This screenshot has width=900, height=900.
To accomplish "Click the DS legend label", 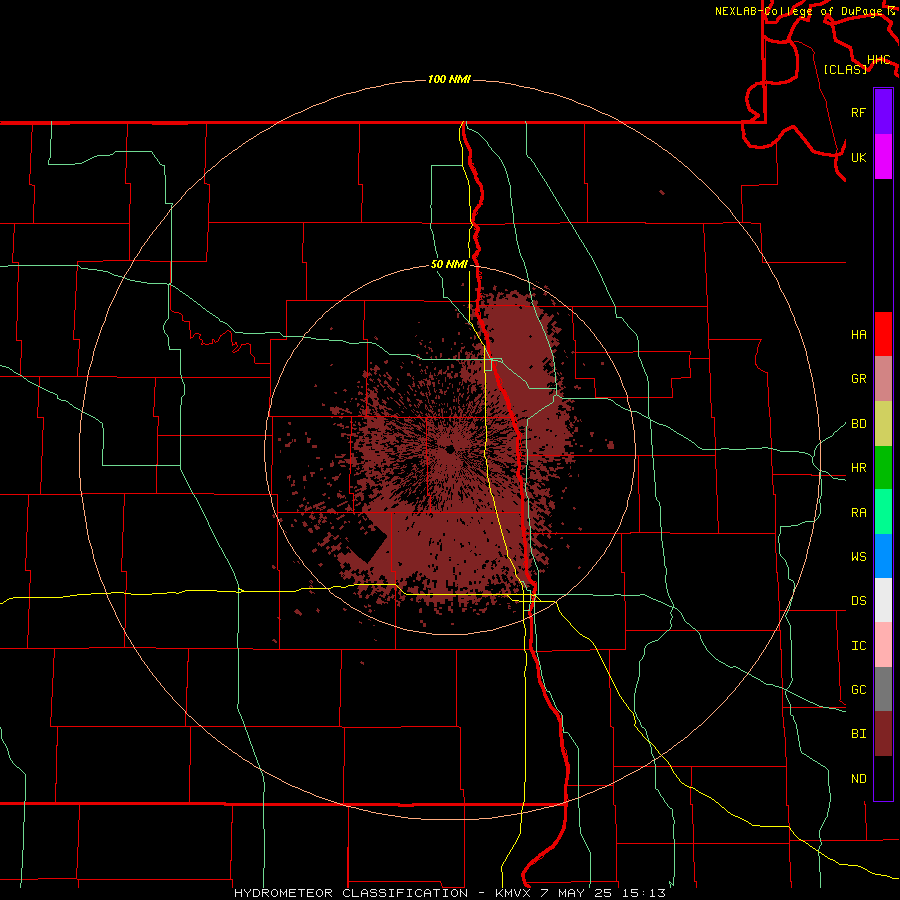I will tap(859, 601).
